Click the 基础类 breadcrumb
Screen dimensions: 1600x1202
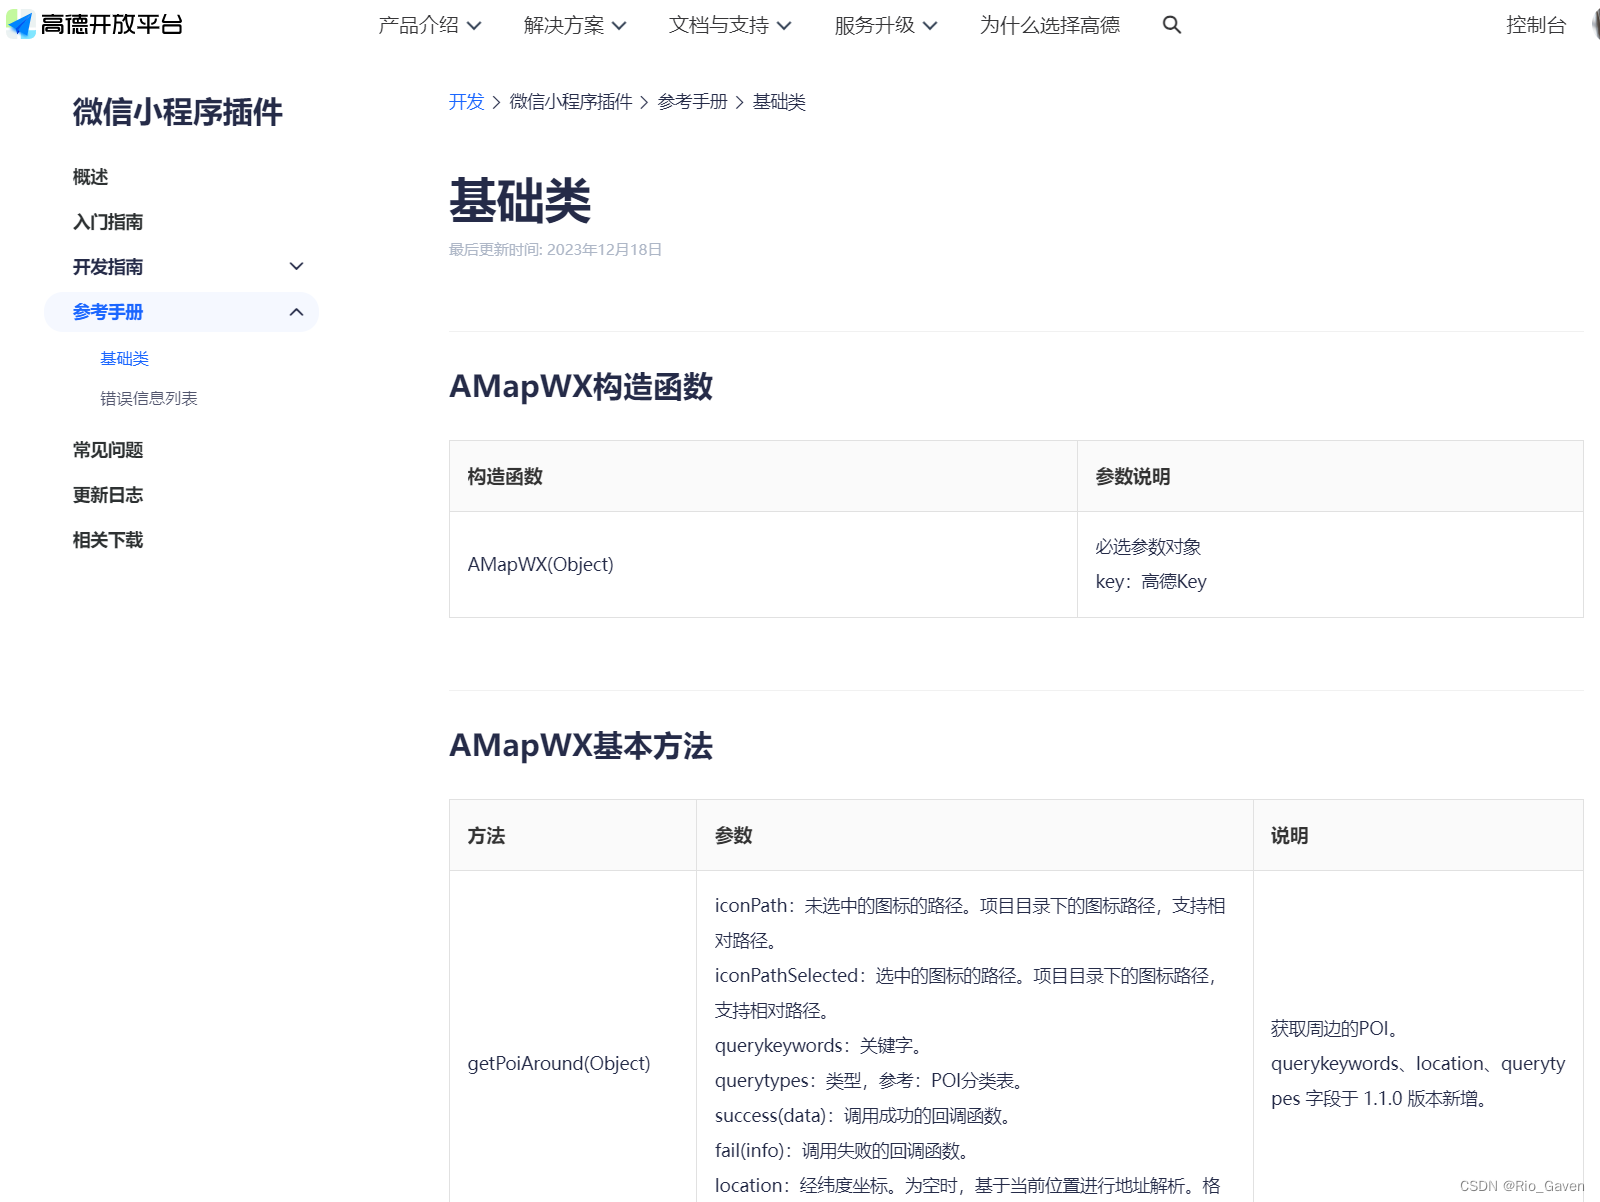779,102
